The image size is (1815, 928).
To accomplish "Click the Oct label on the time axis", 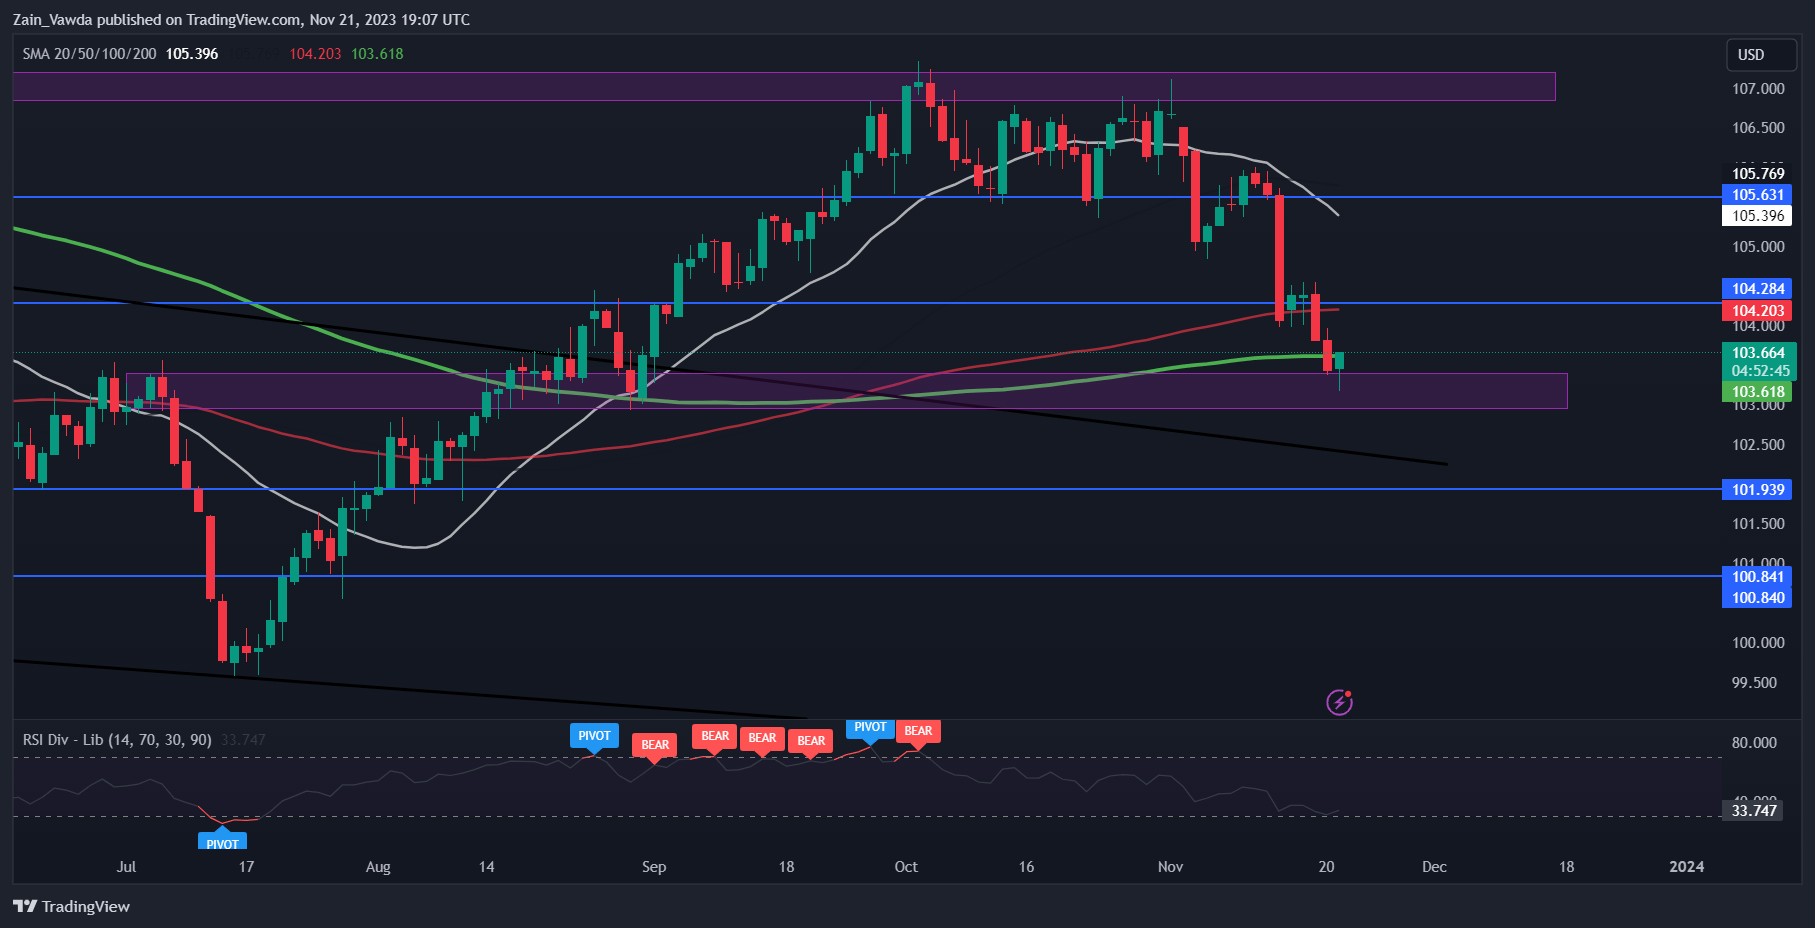I will coord(906,867).
